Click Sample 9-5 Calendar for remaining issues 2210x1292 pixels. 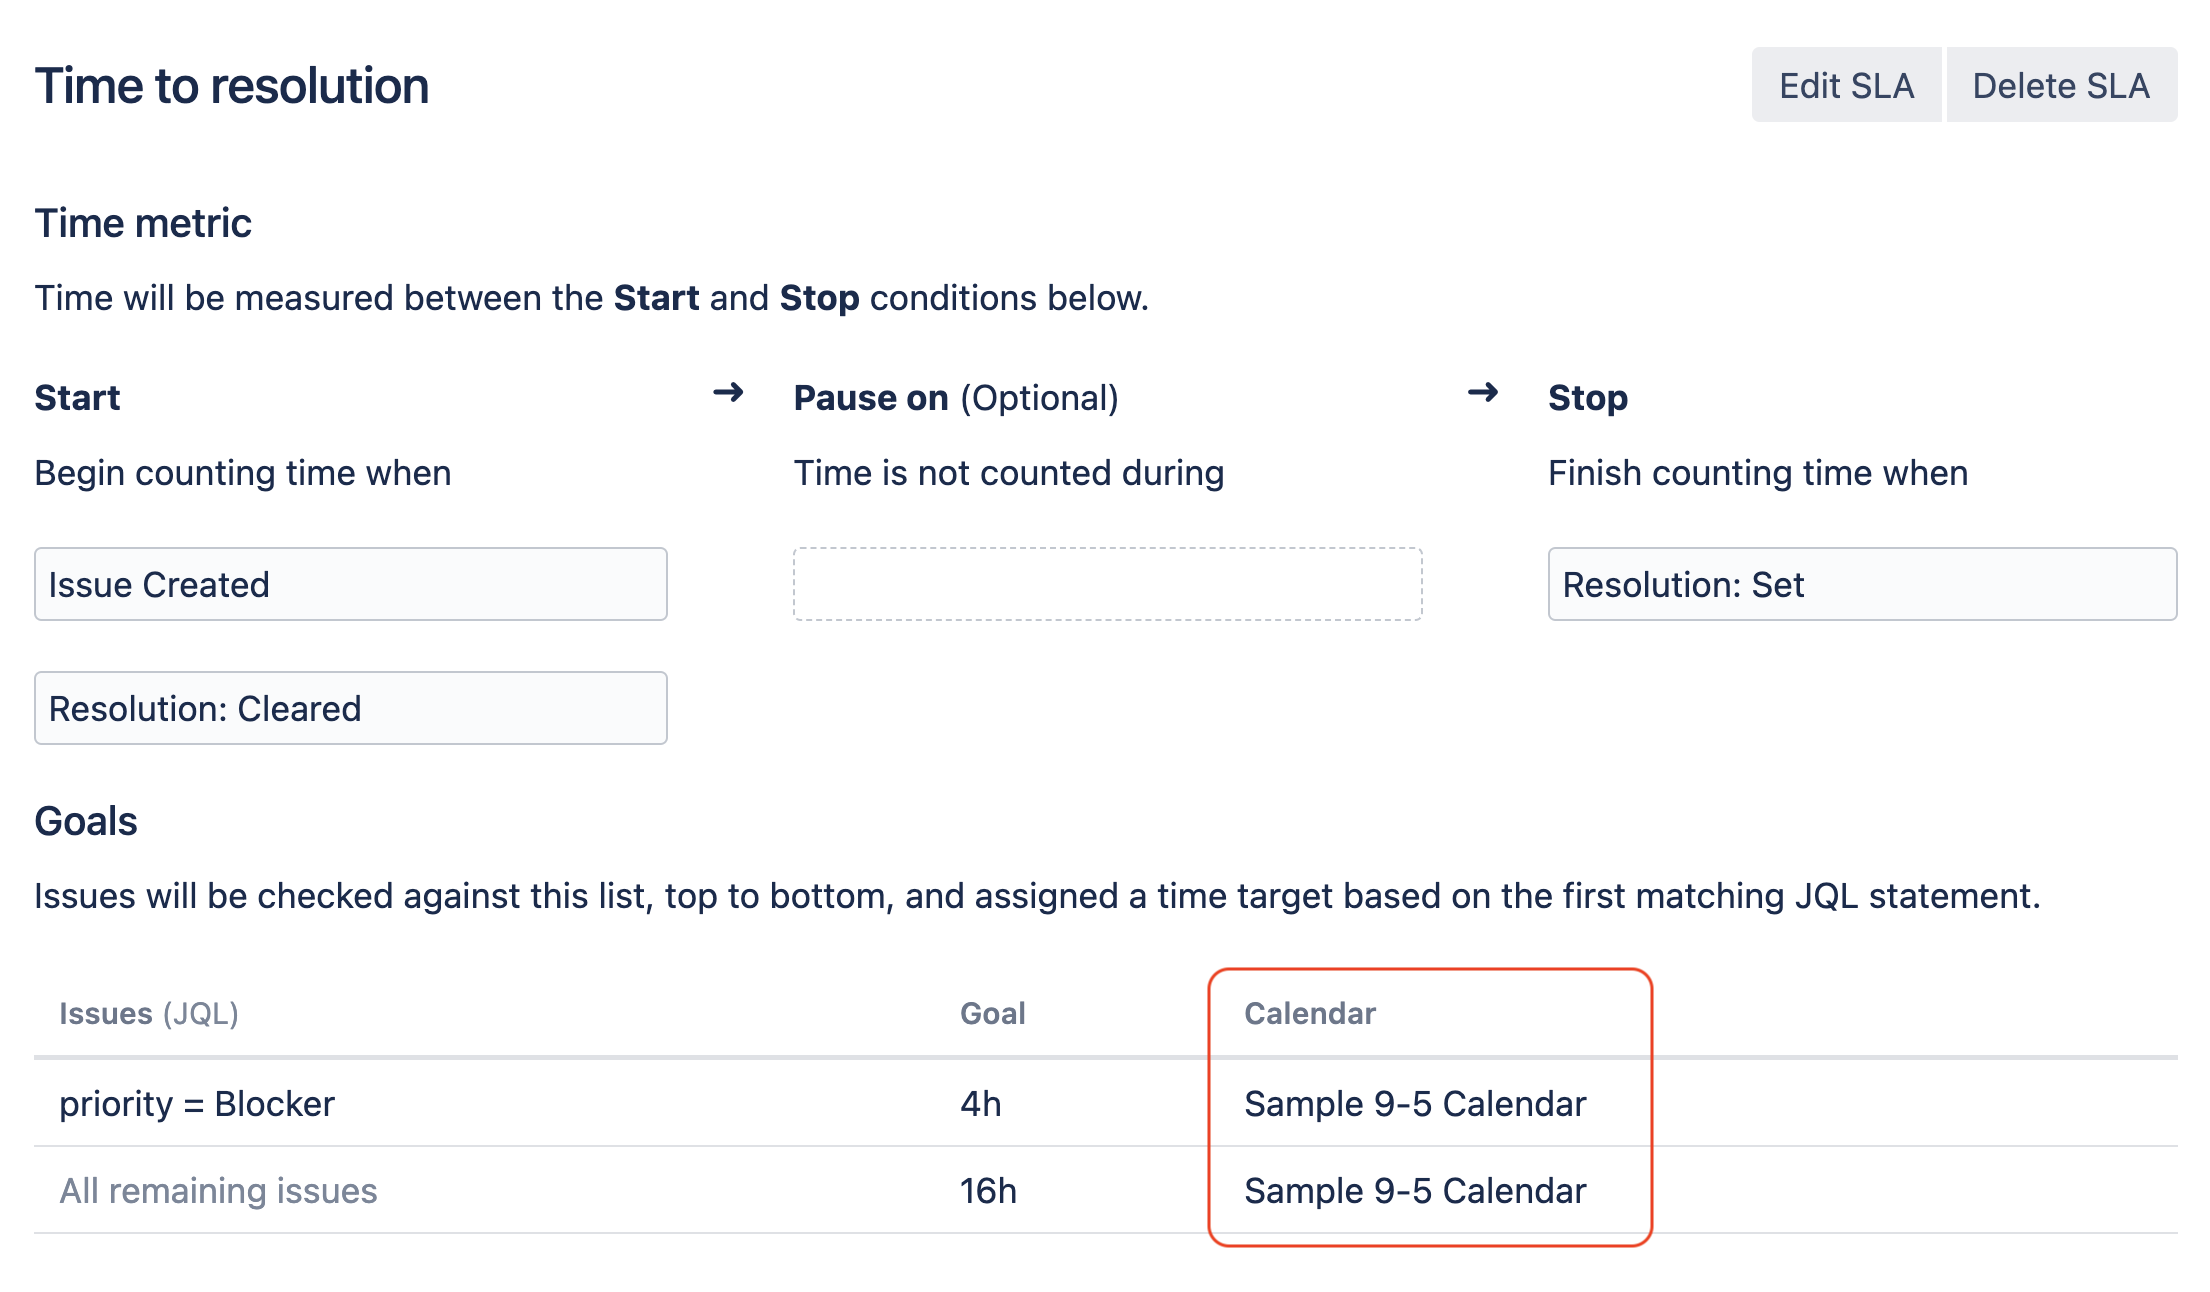coord(1414,1190)
